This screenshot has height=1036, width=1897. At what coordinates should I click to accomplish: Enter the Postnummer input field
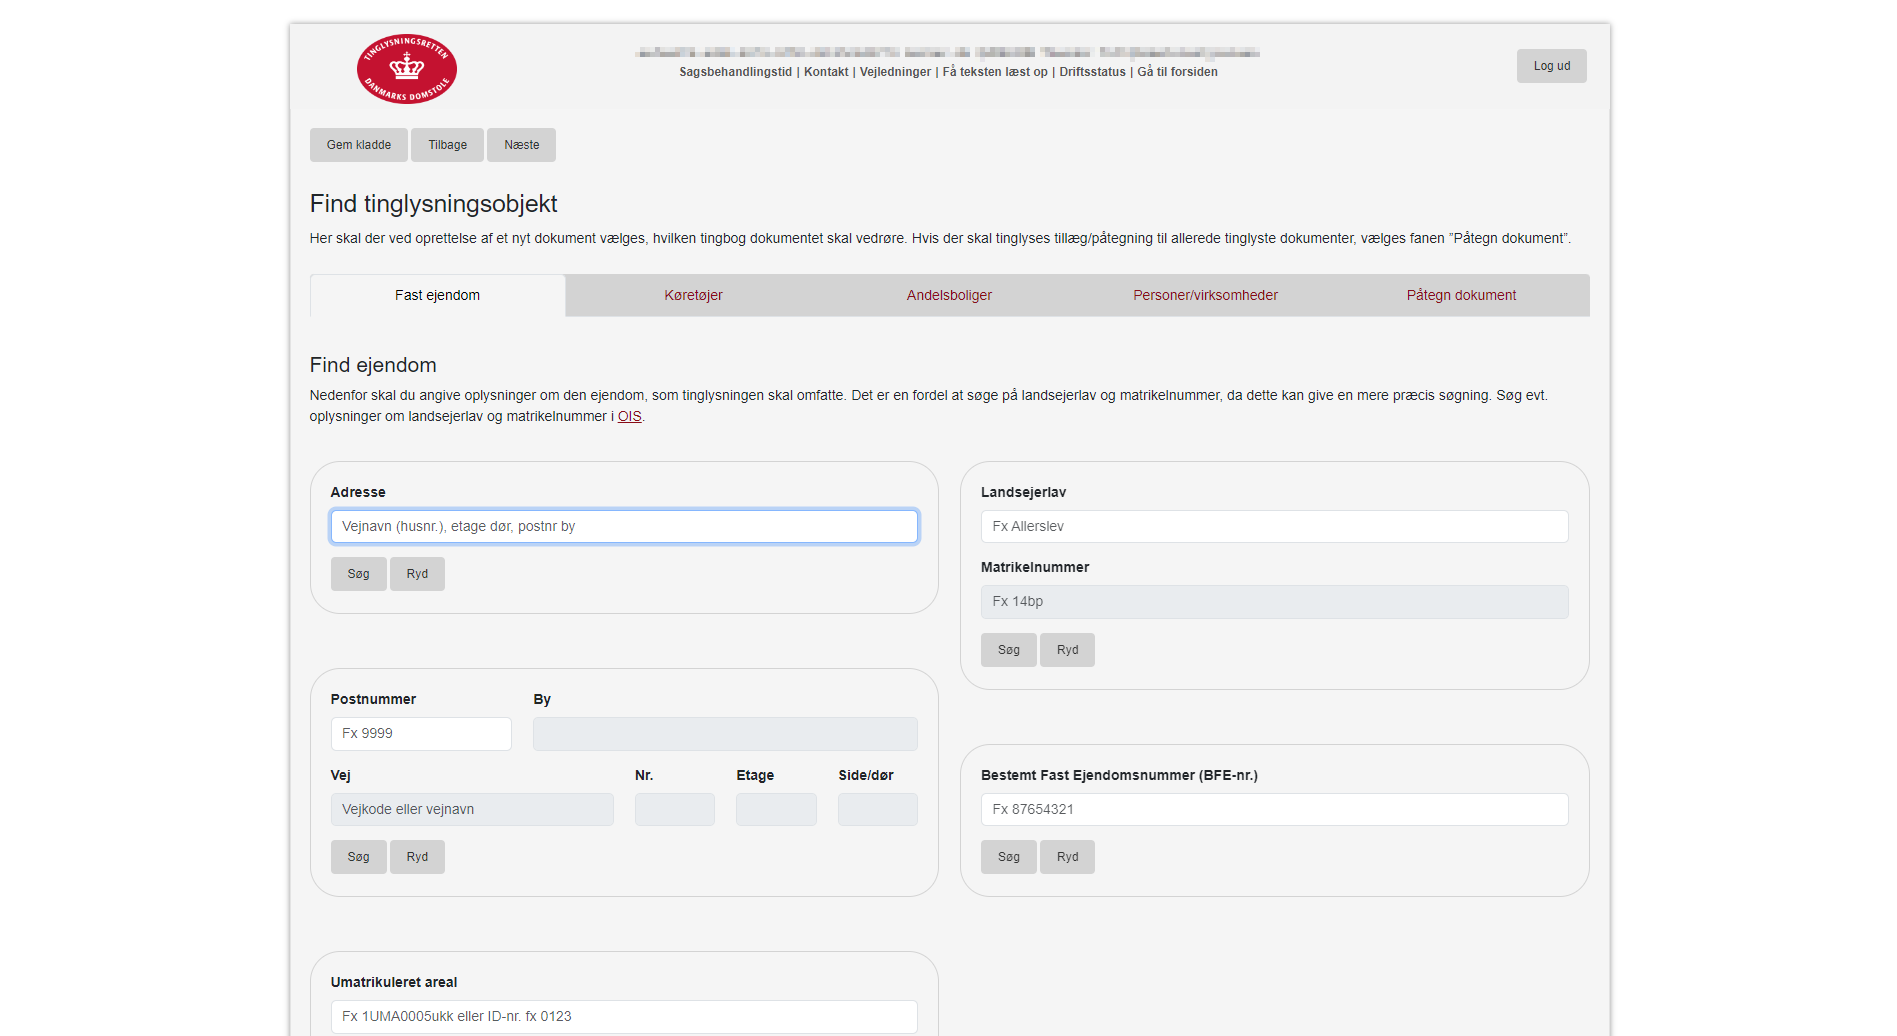[x=421, y=734]
